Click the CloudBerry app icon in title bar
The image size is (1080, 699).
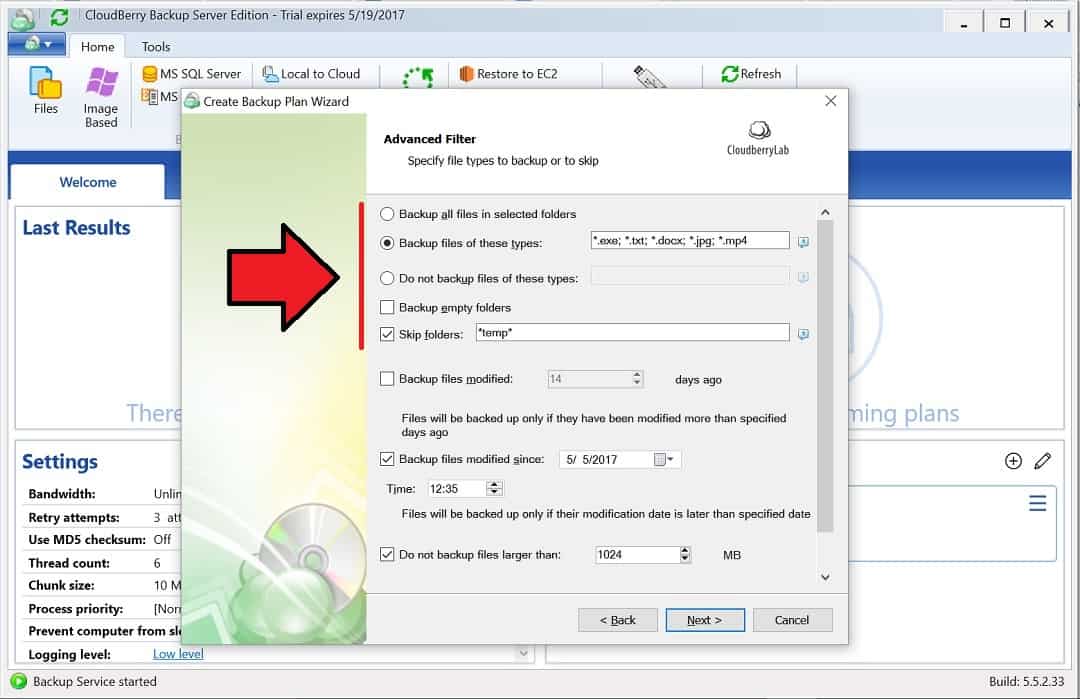coord(23,18)
